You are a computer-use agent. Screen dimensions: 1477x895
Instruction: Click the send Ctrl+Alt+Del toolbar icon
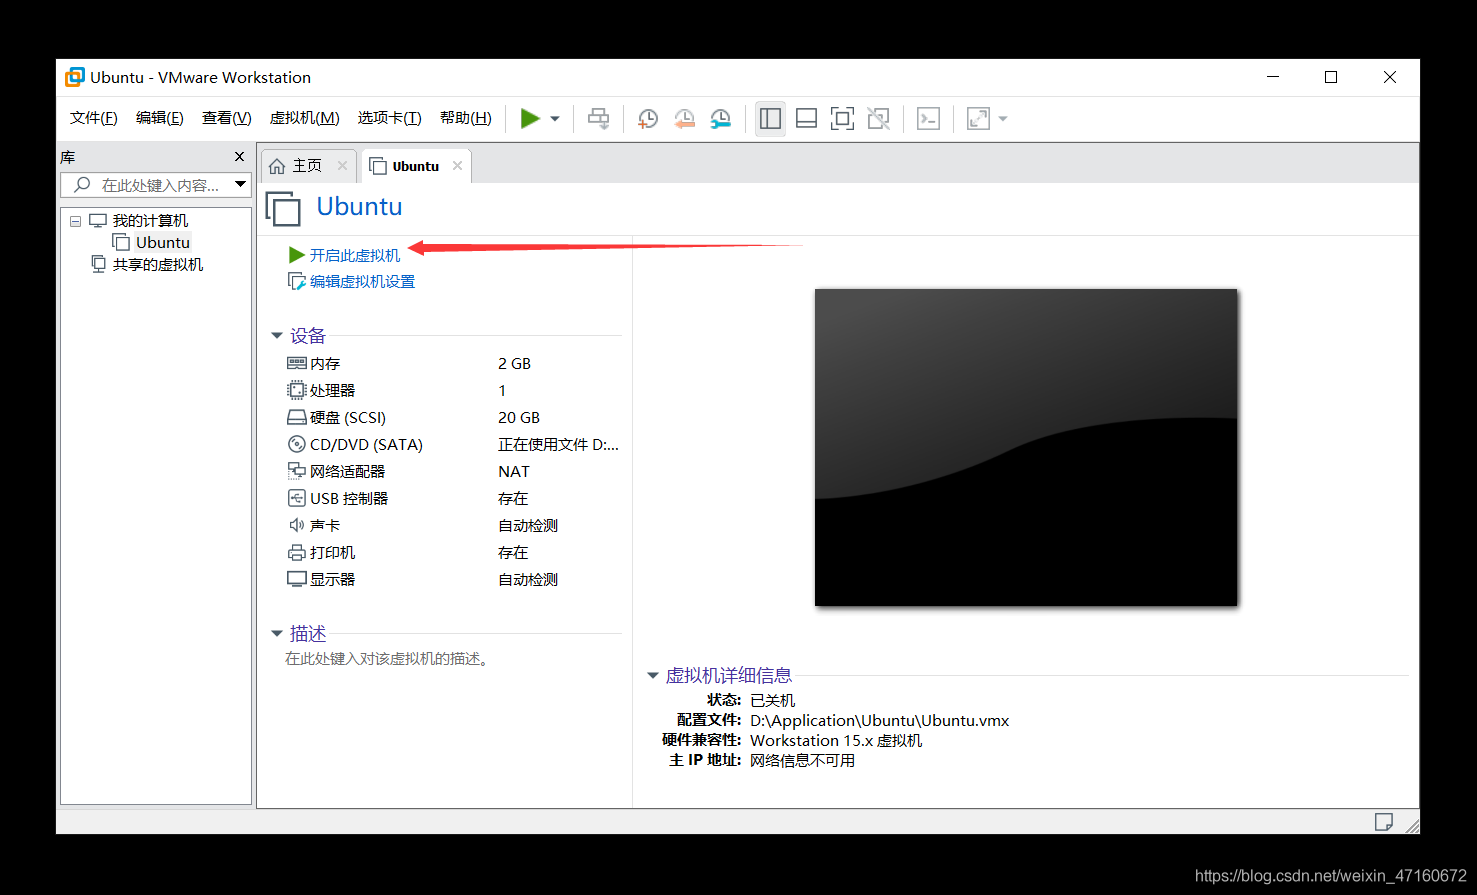[598, 119]
